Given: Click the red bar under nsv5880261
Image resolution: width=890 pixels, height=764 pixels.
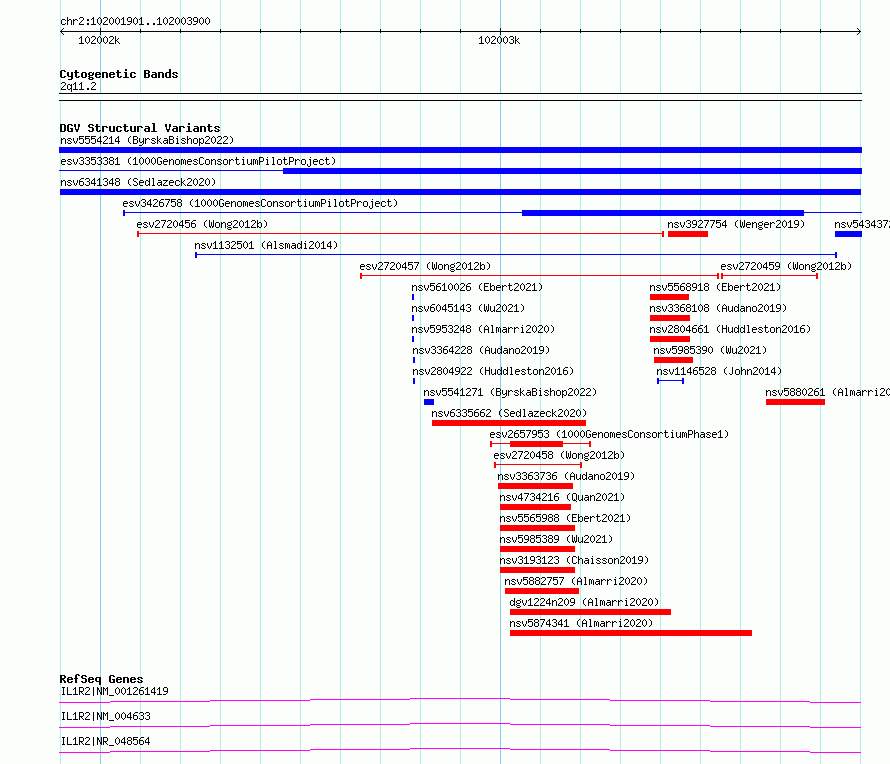Looking at the screenshot, I should pyautogui.click(x=795, y=402).
